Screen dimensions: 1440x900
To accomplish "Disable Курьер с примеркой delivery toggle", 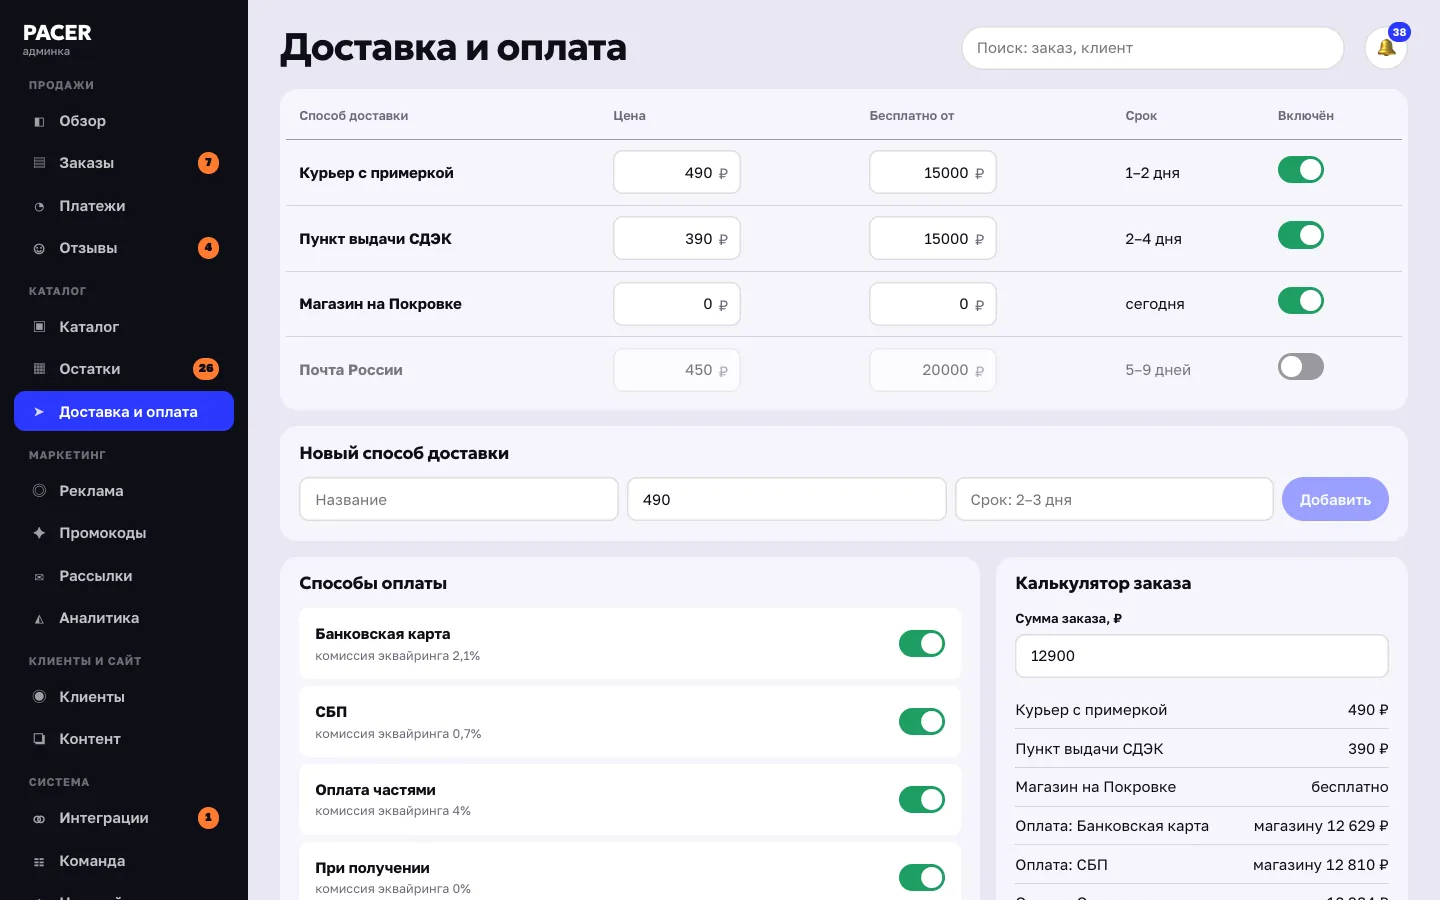I will [x=1300, y=170].
